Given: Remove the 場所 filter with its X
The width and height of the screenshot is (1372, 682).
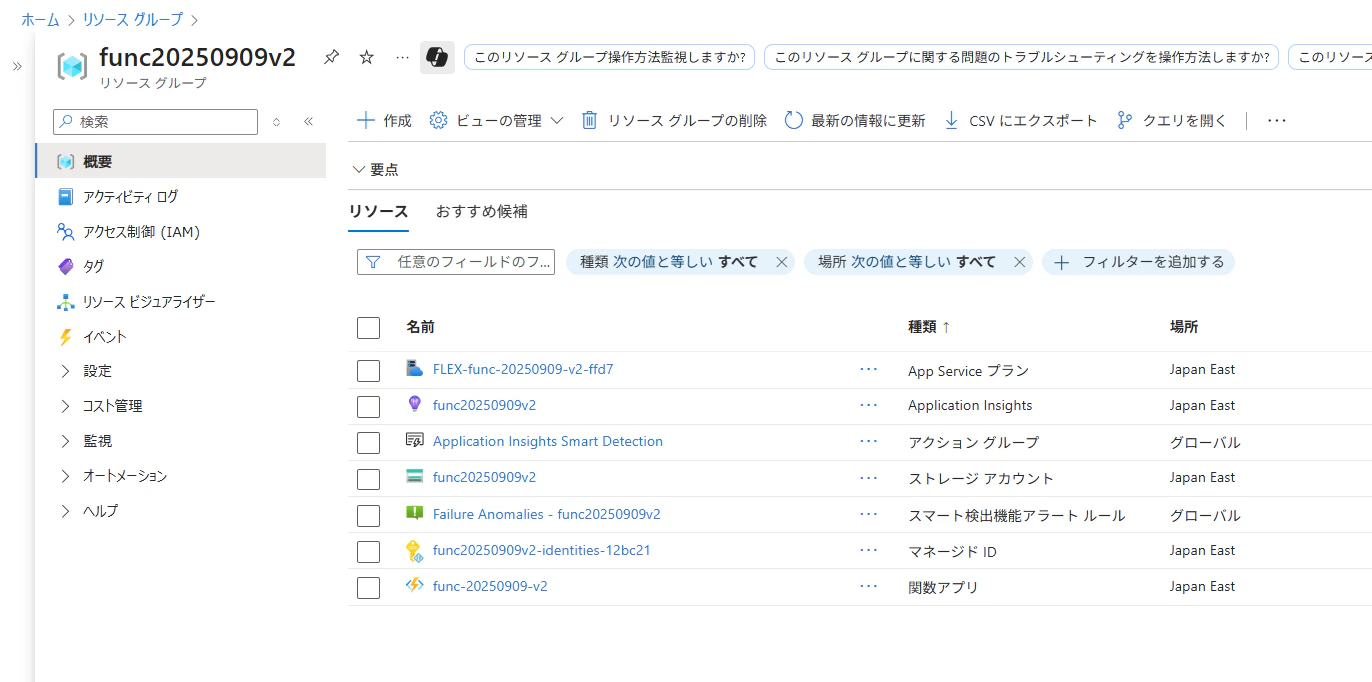Looking at the screenshot, I should click(x=1020, y=262).
